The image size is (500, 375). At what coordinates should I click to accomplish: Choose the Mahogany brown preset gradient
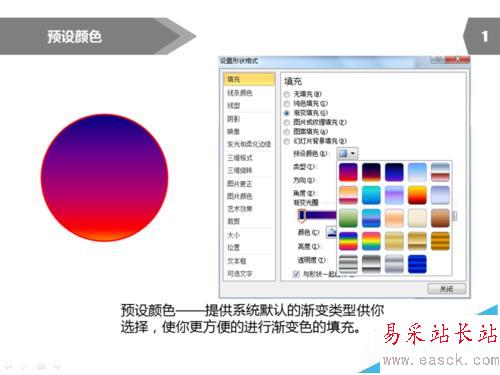point(440,218)
